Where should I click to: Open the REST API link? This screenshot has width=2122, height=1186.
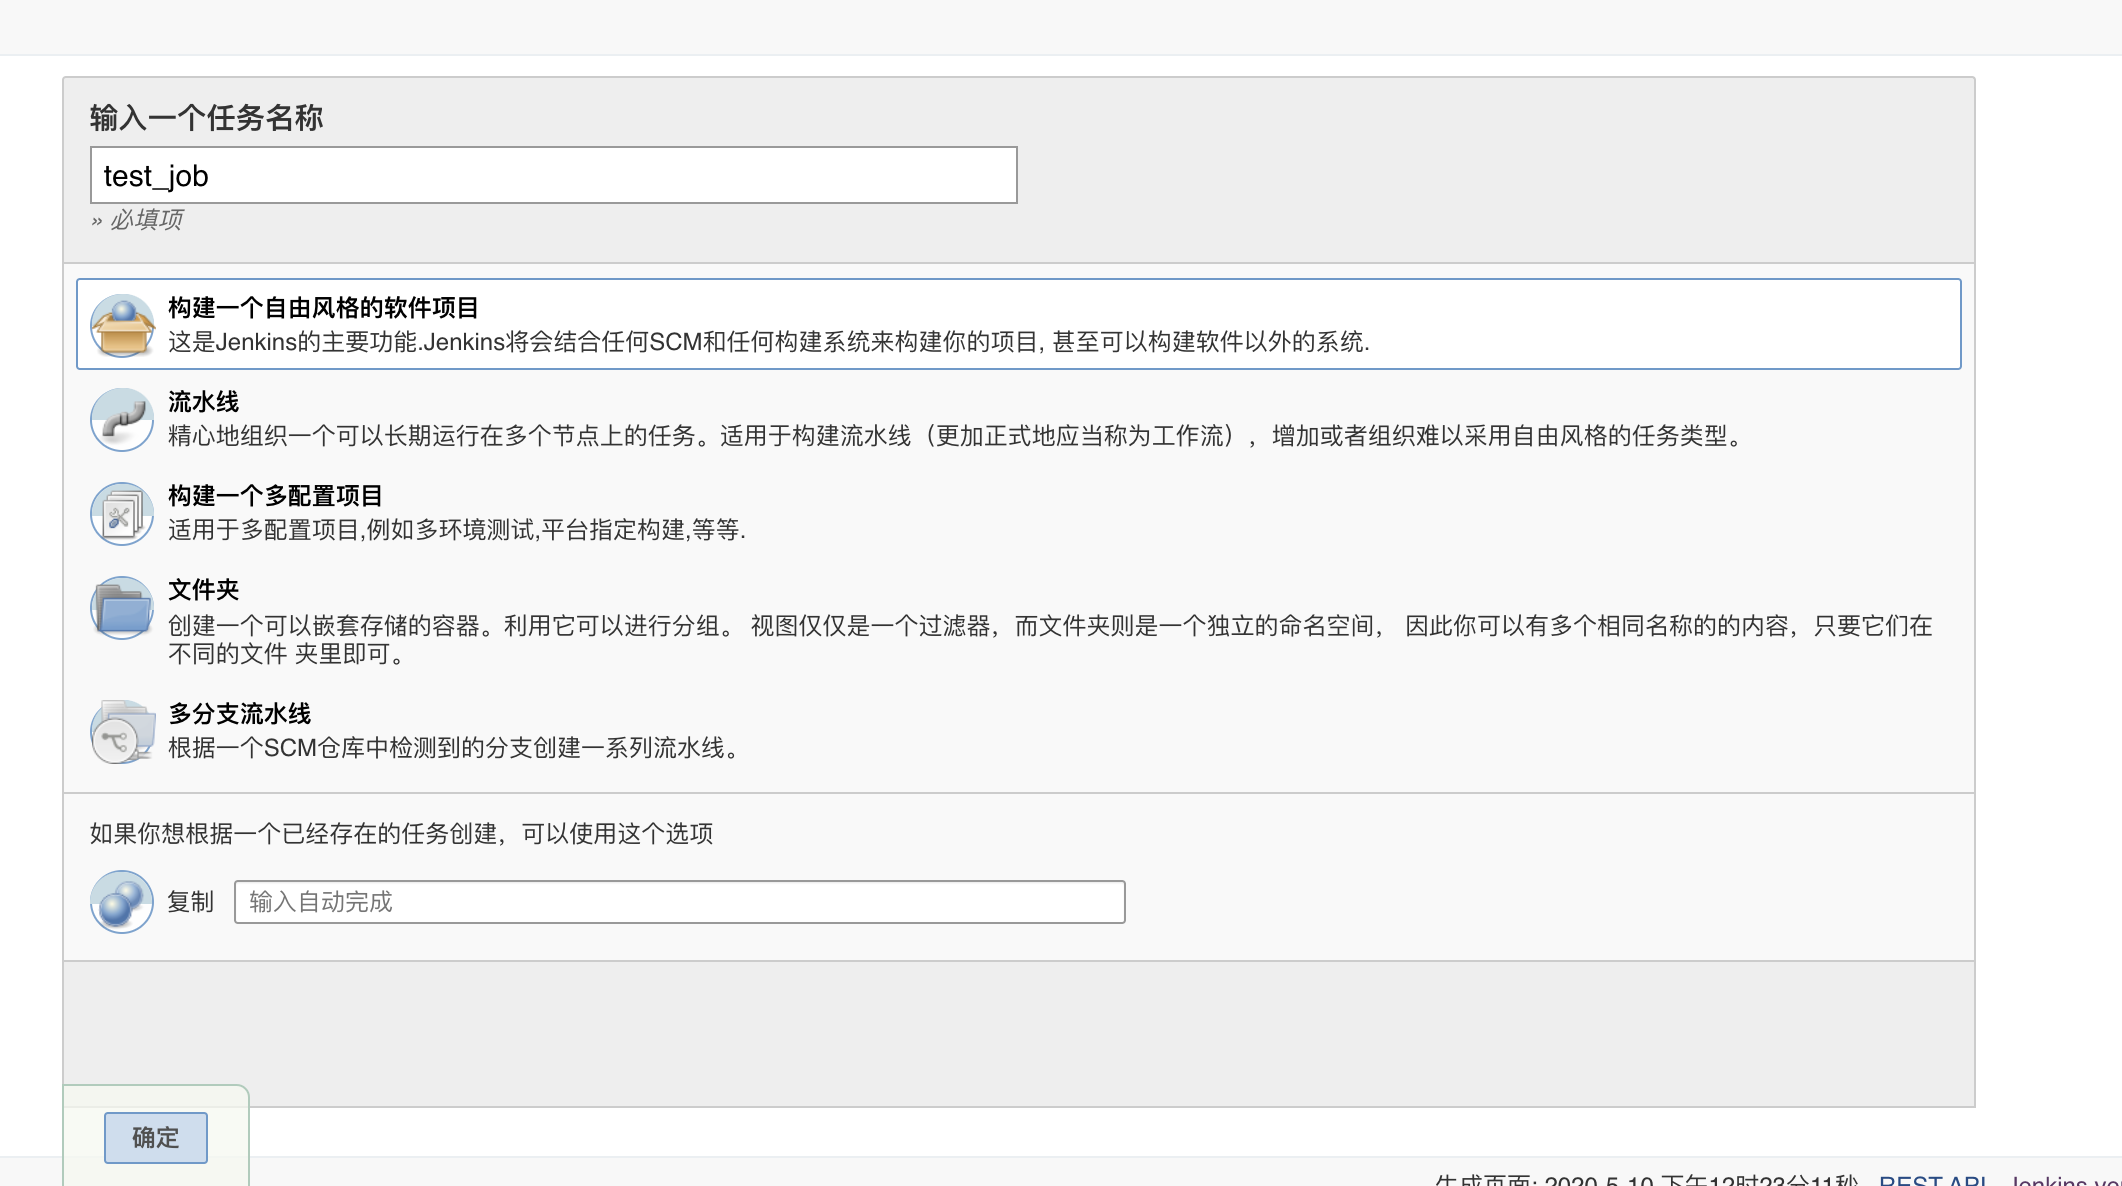pos(1932,1180)
